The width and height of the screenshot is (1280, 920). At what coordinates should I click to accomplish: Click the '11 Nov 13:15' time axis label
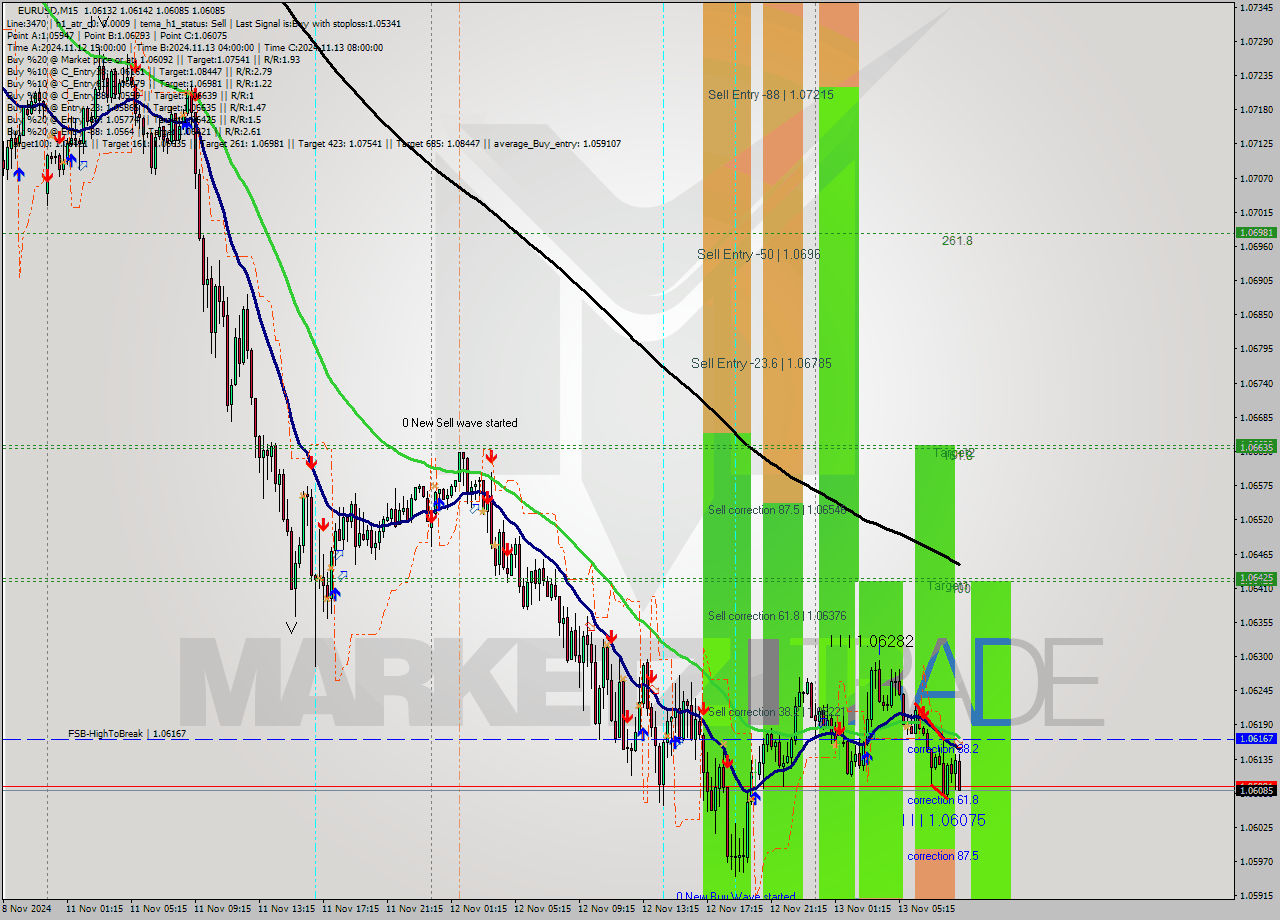(x=287, y=909)
